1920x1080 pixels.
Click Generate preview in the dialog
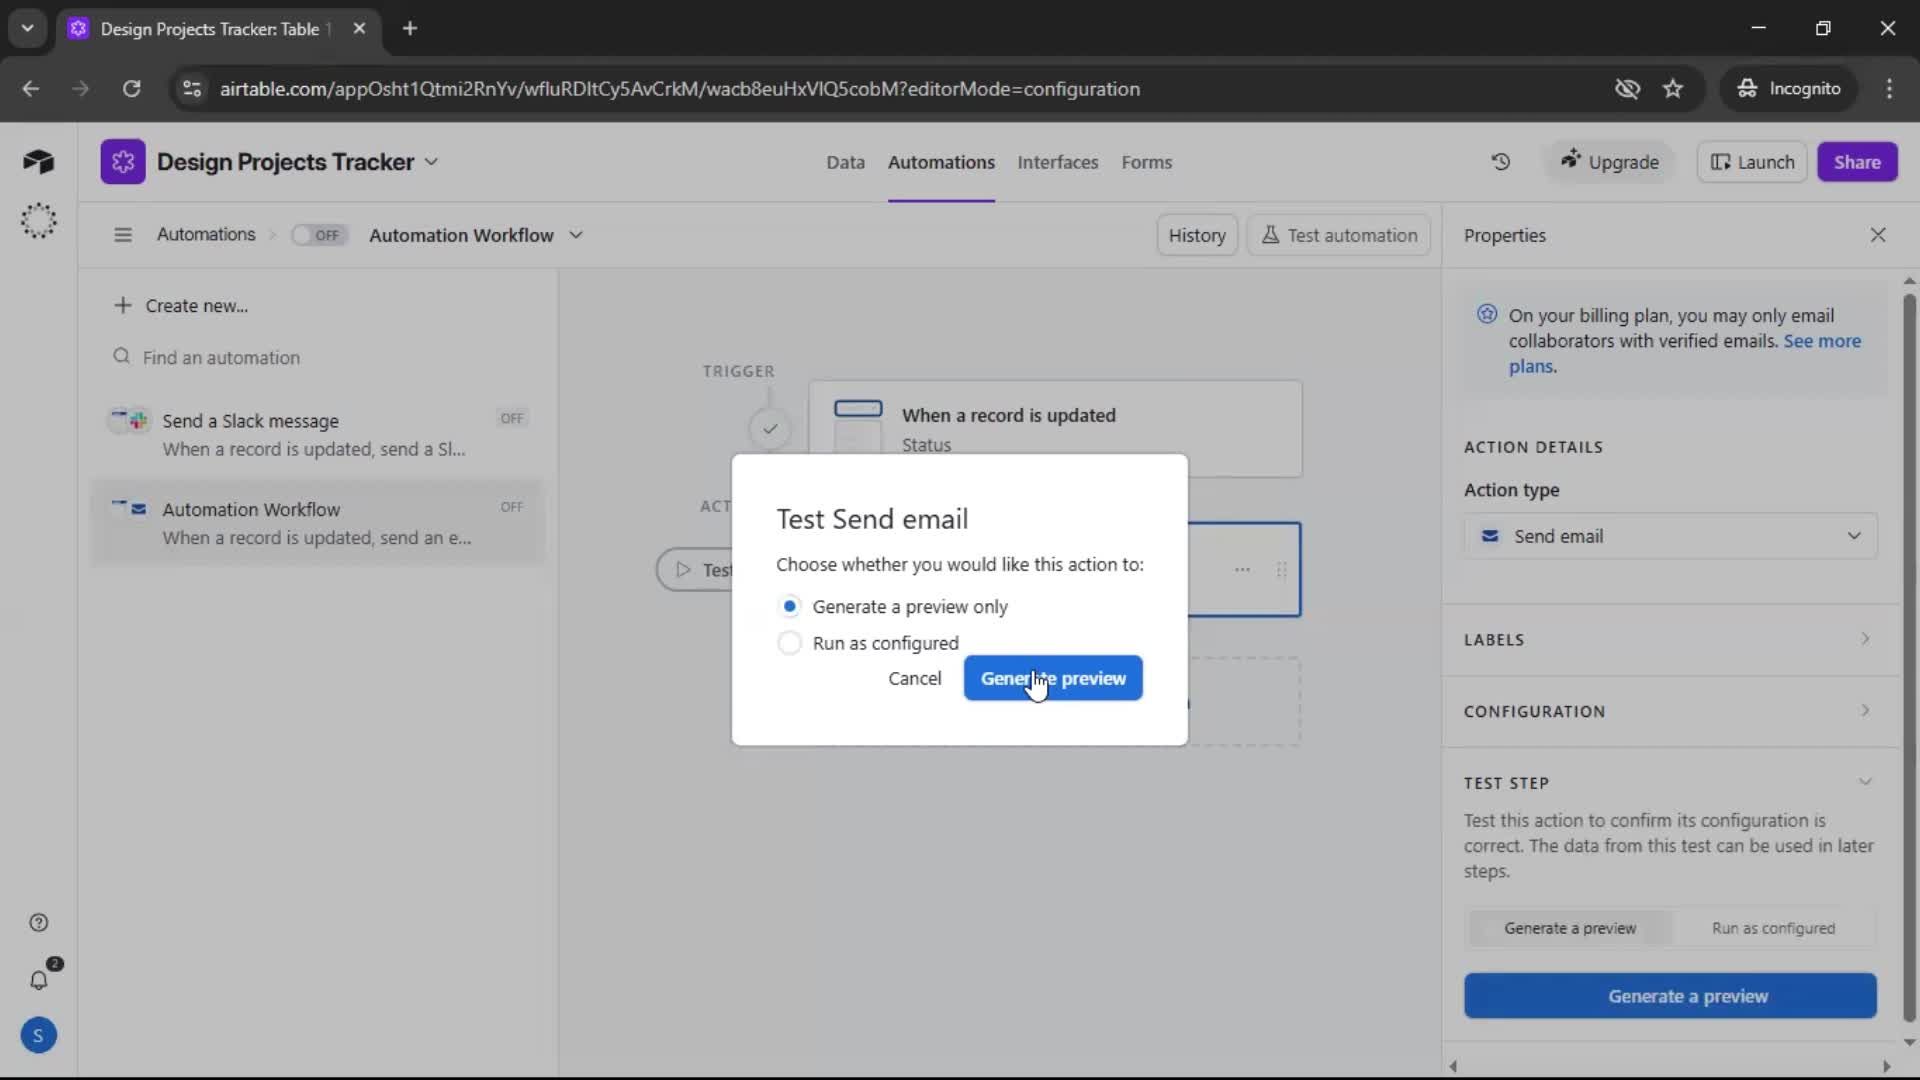1053,678
